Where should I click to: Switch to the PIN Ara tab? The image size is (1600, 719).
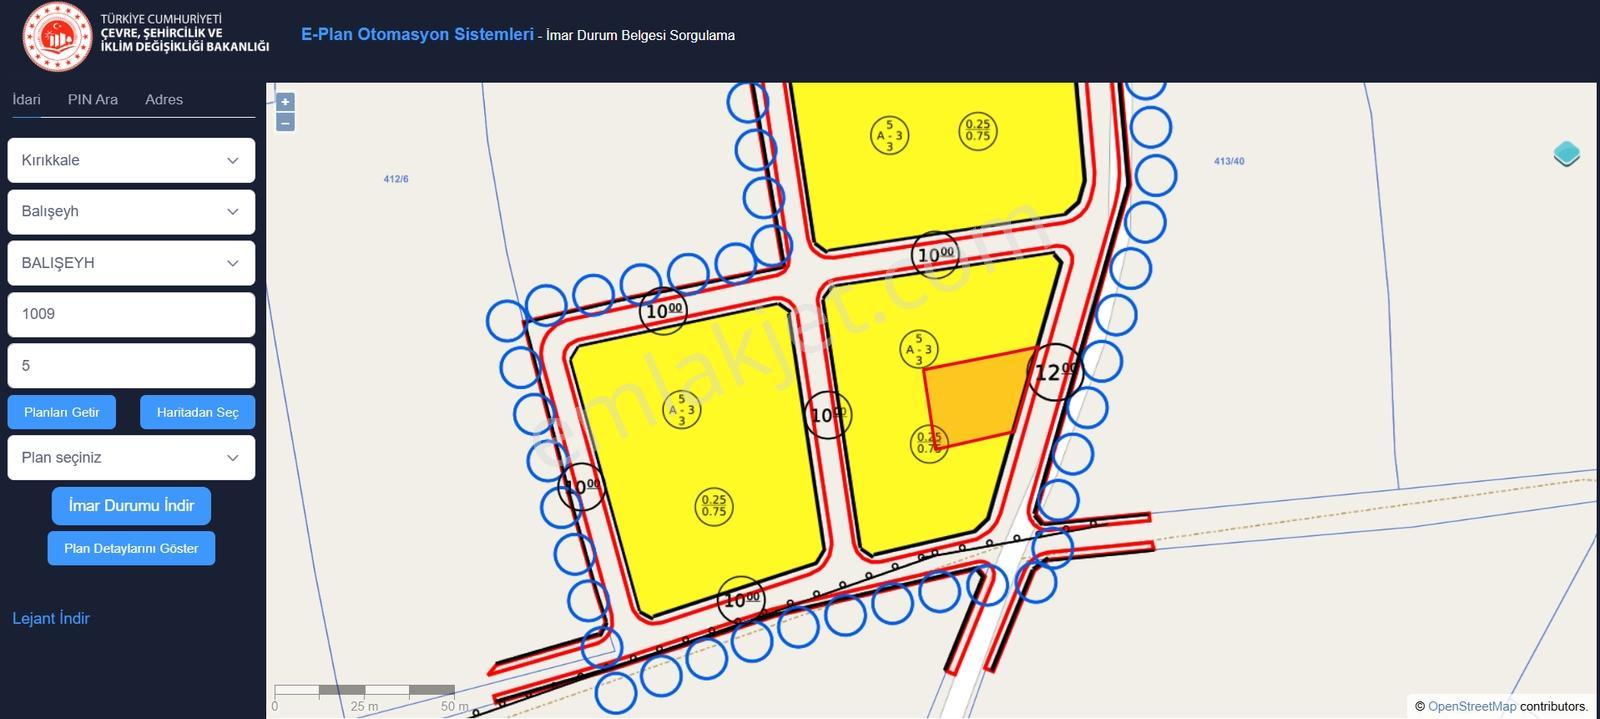click(93, 100)
